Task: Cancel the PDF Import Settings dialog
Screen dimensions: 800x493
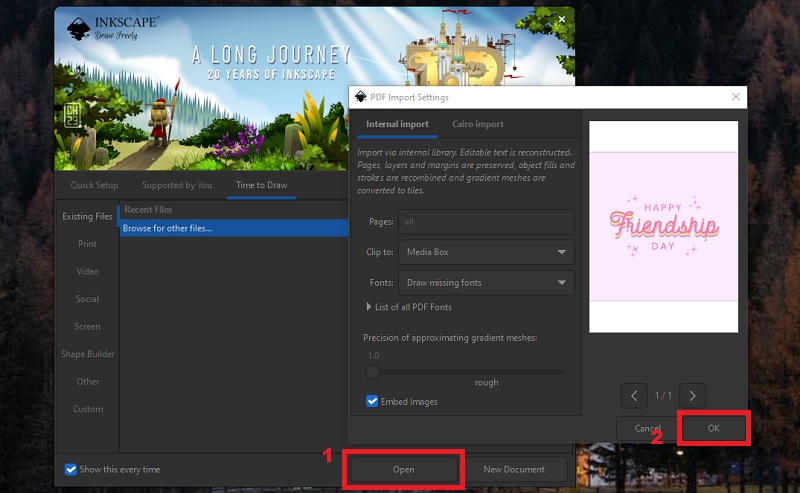Action: (x=647, y=428)
